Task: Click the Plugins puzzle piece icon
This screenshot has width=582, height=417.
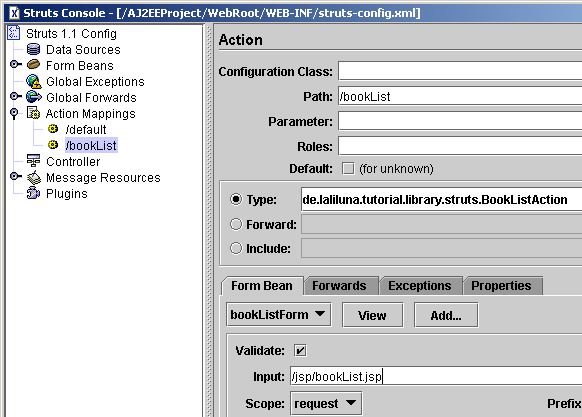Action: point(33,193)
